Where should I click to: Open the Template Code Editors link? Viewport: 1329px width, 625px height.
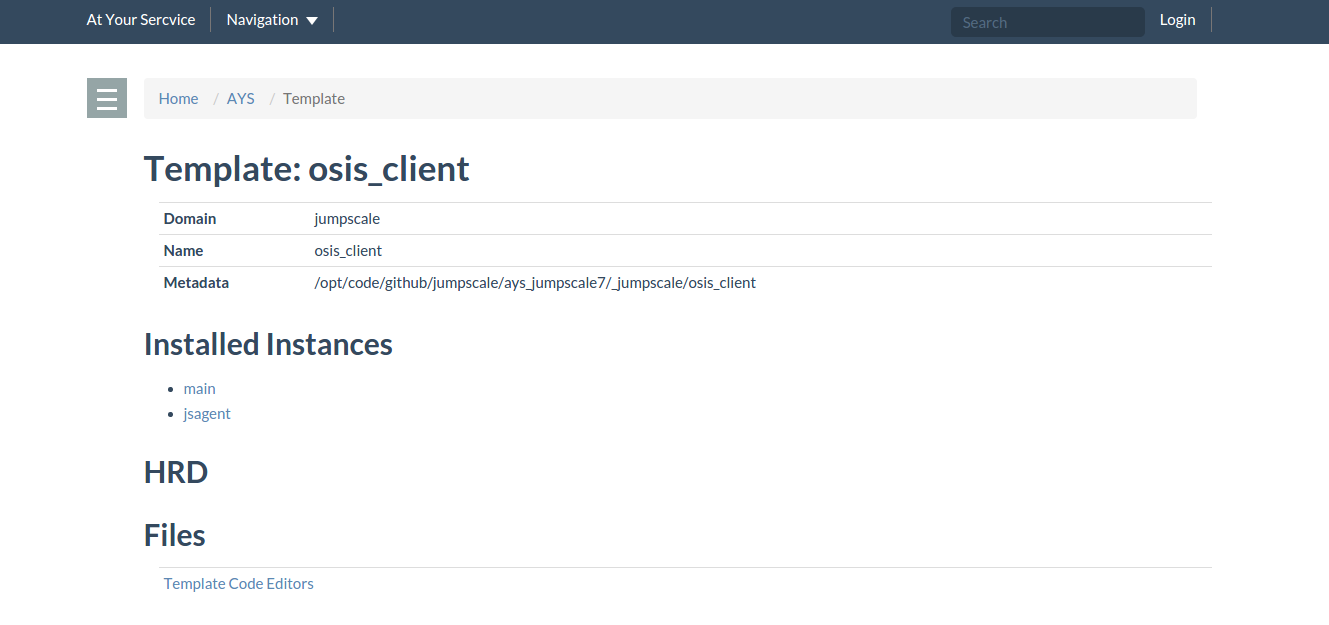pyautogui.click(x=238, y=583)
